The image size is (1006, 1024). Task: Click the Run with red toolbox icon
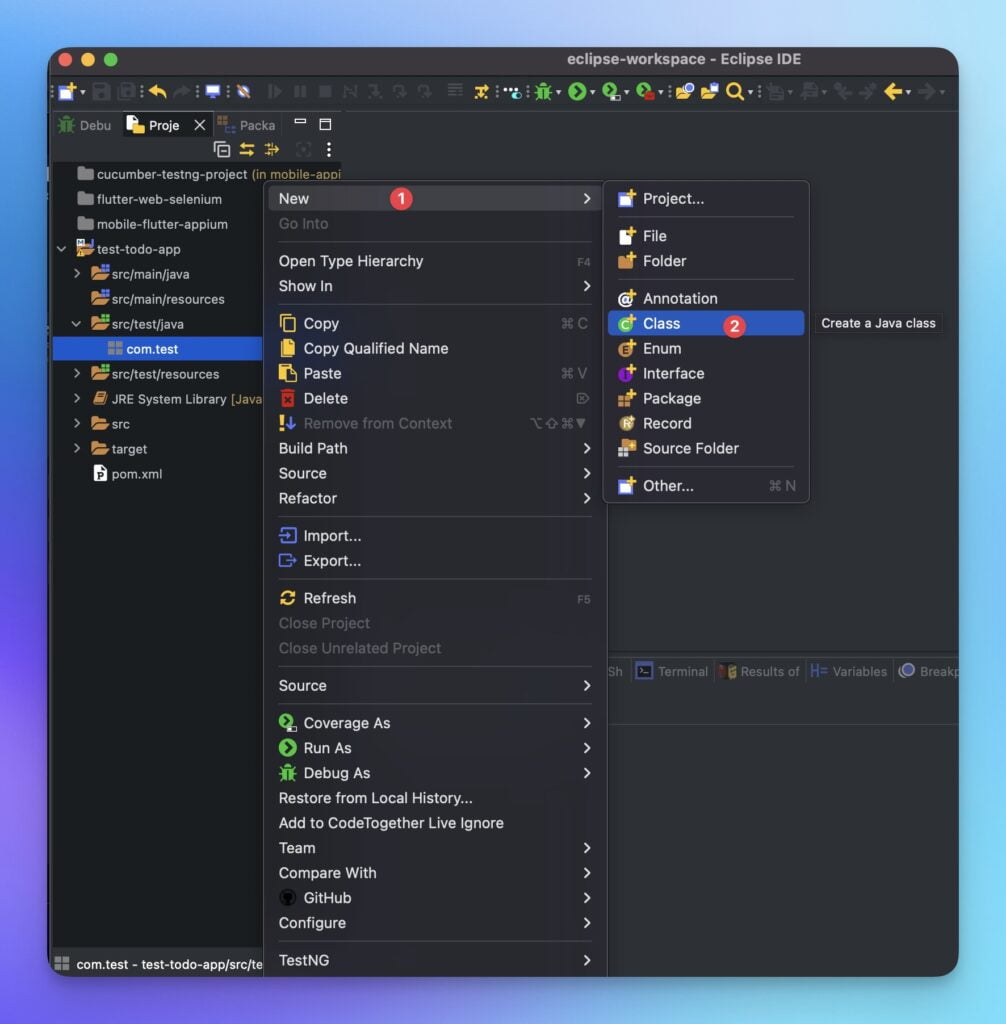[x=645, y=91]
